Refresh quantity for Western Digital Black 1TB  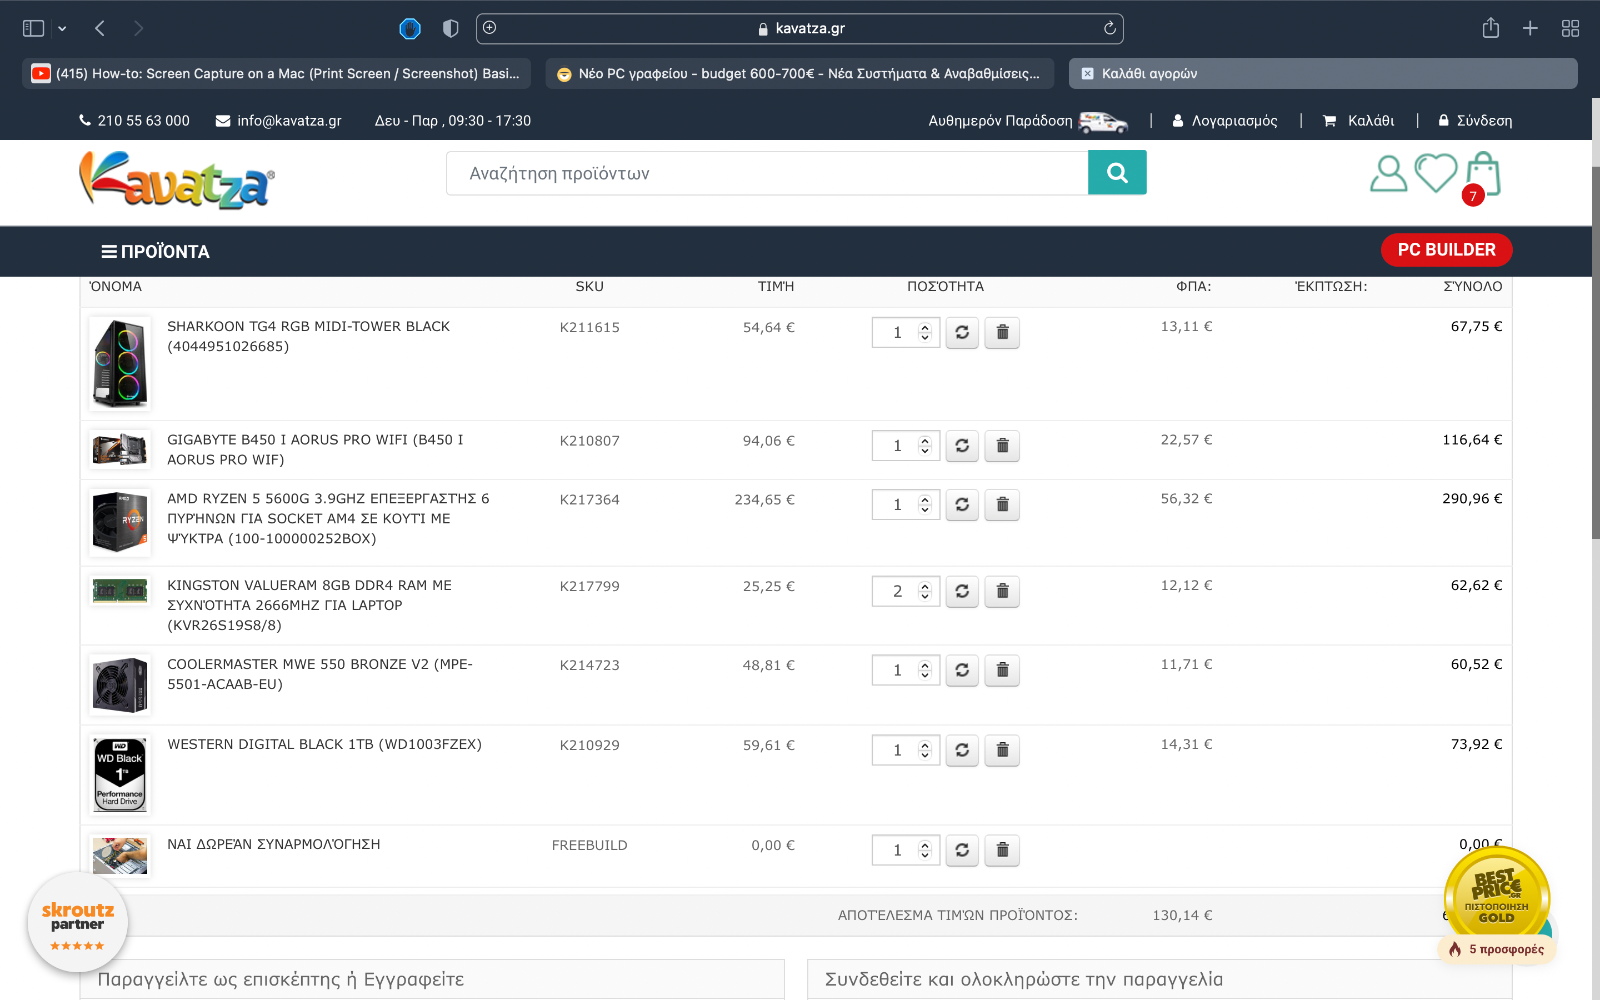pyautogui.click(x=962, y=750)
